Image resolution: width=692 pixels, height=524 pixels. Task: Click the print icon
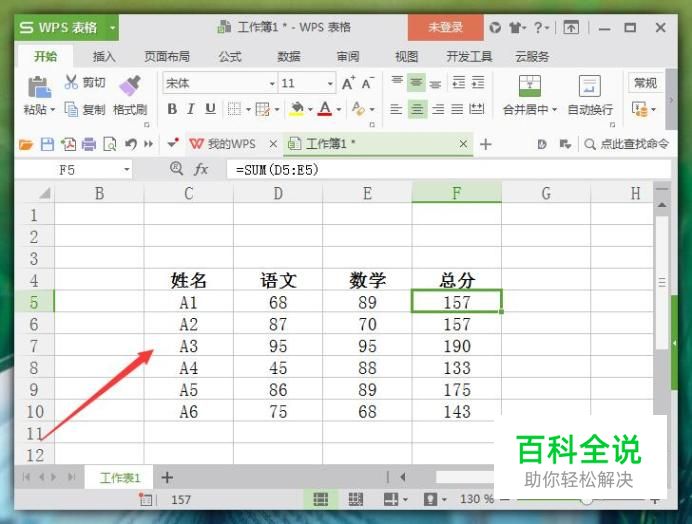pos(89,144)
